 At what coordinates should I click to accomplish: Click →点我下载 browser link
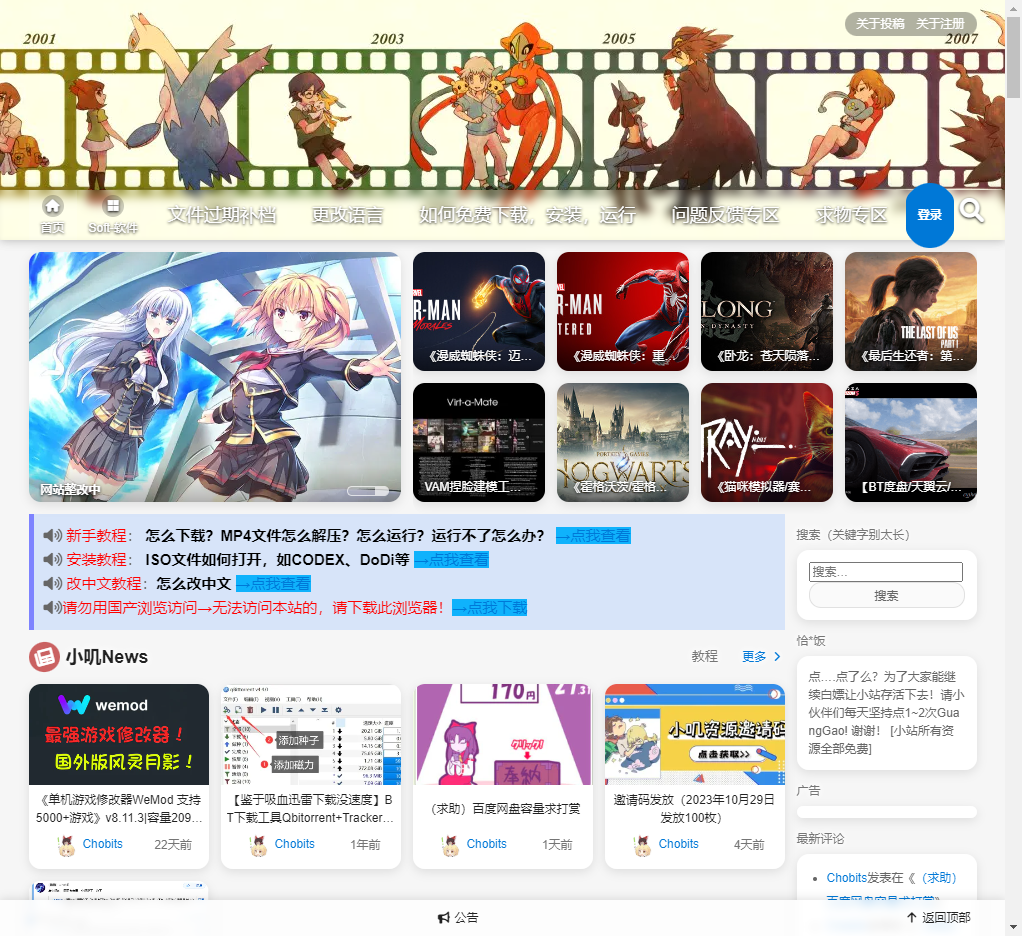point(489,608)
